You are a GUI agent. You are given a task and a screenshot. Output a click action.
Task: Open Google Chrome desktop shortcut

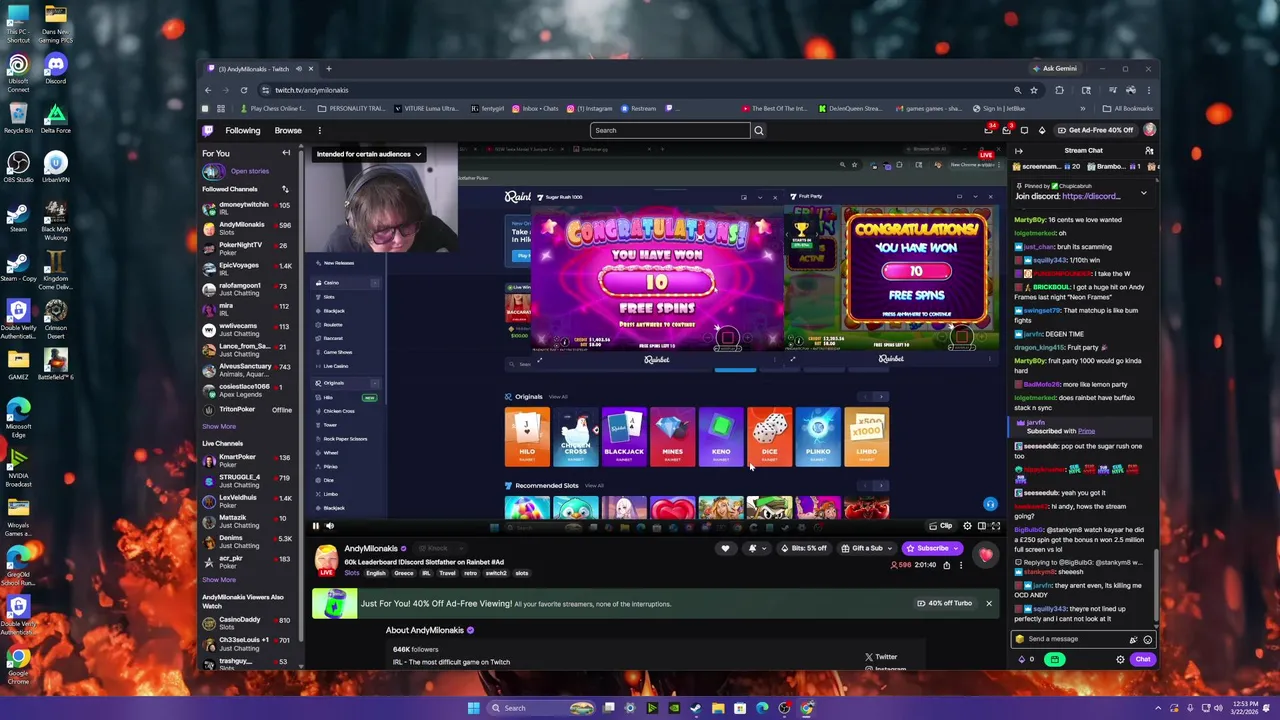(18, 665)
